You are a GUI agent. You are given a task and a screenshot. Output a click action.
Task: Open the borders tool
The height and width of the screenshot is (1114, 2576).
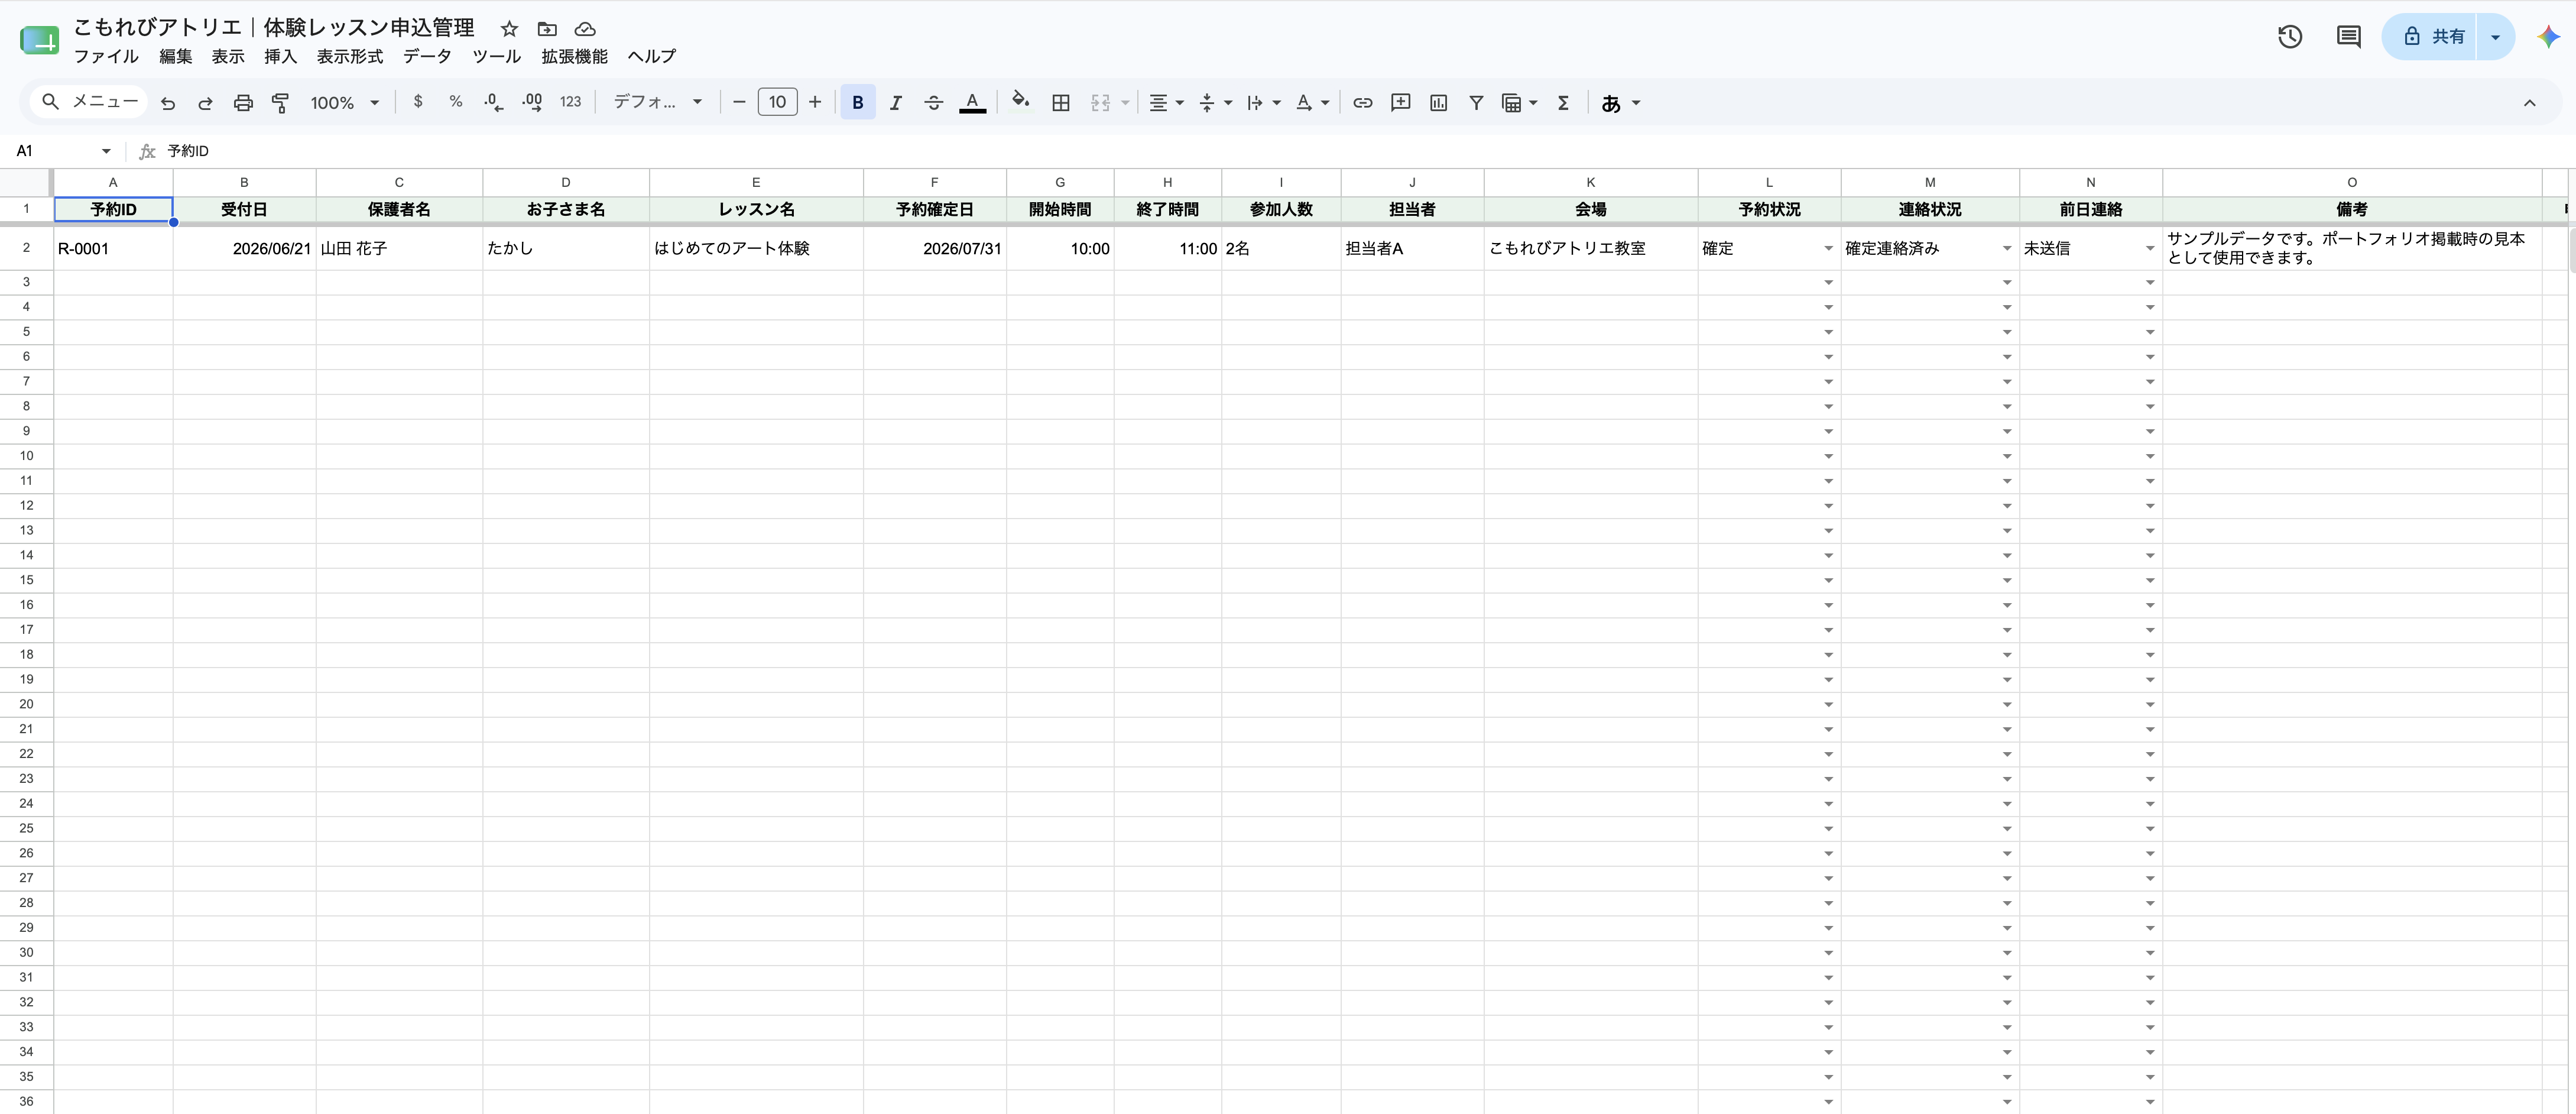tap(1061, 102)
